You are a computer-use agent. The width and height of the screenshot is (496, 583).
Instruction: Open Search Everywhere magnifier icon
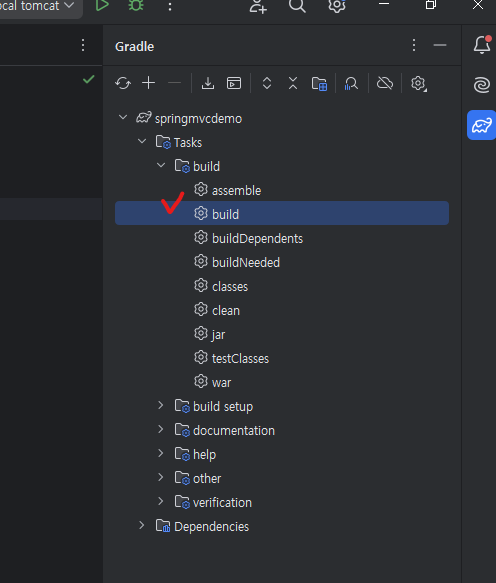(x=297, y=6)
